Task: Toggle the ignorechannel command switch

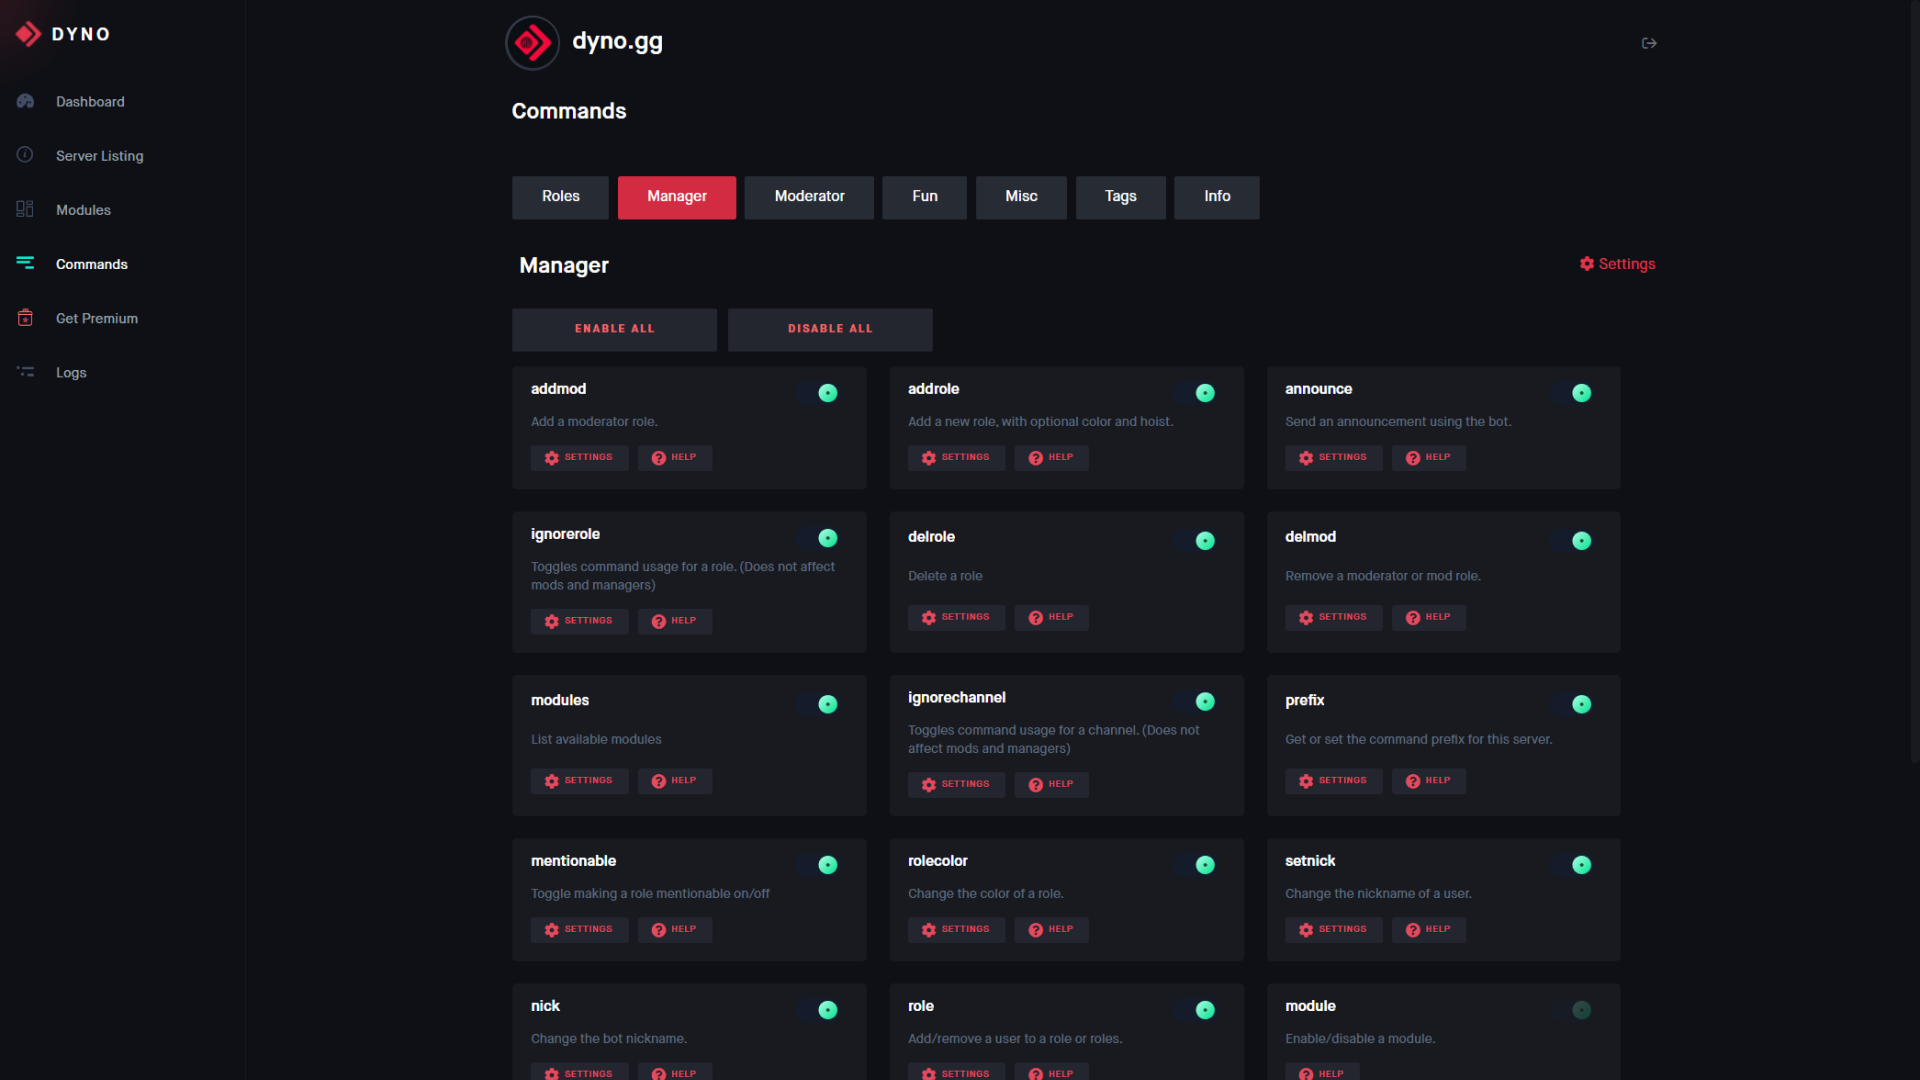Action: (x=1197, y=702)
